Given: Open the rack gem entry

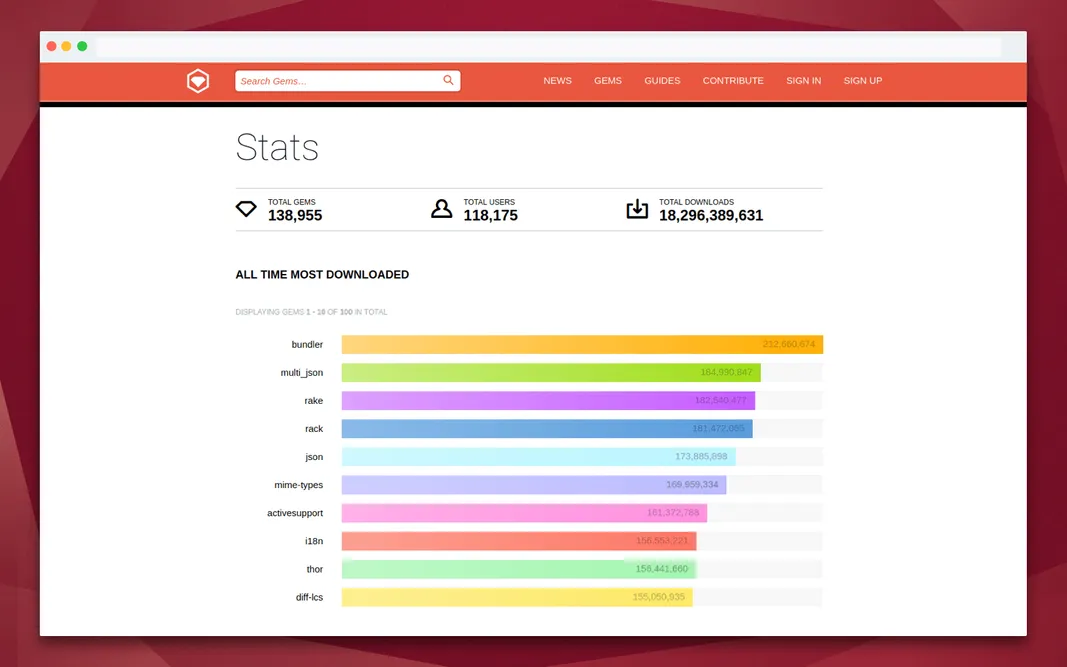Looking at the screenshot, I should click(313, 428).
